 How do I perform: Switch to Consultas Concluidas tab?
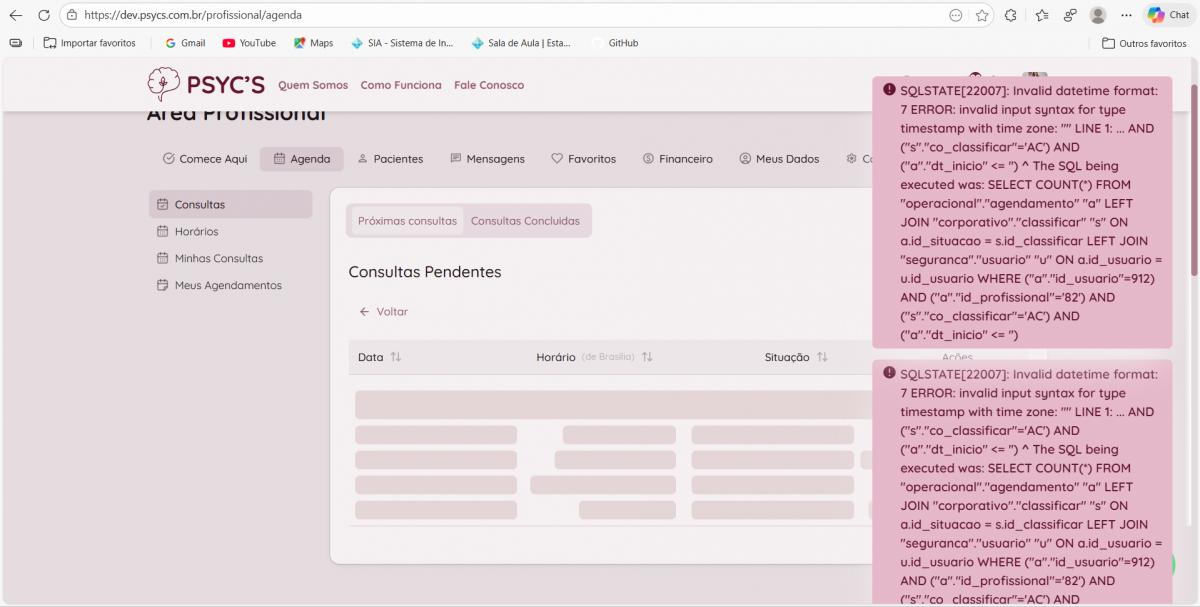pyautogui.click(x=525, y=221)
